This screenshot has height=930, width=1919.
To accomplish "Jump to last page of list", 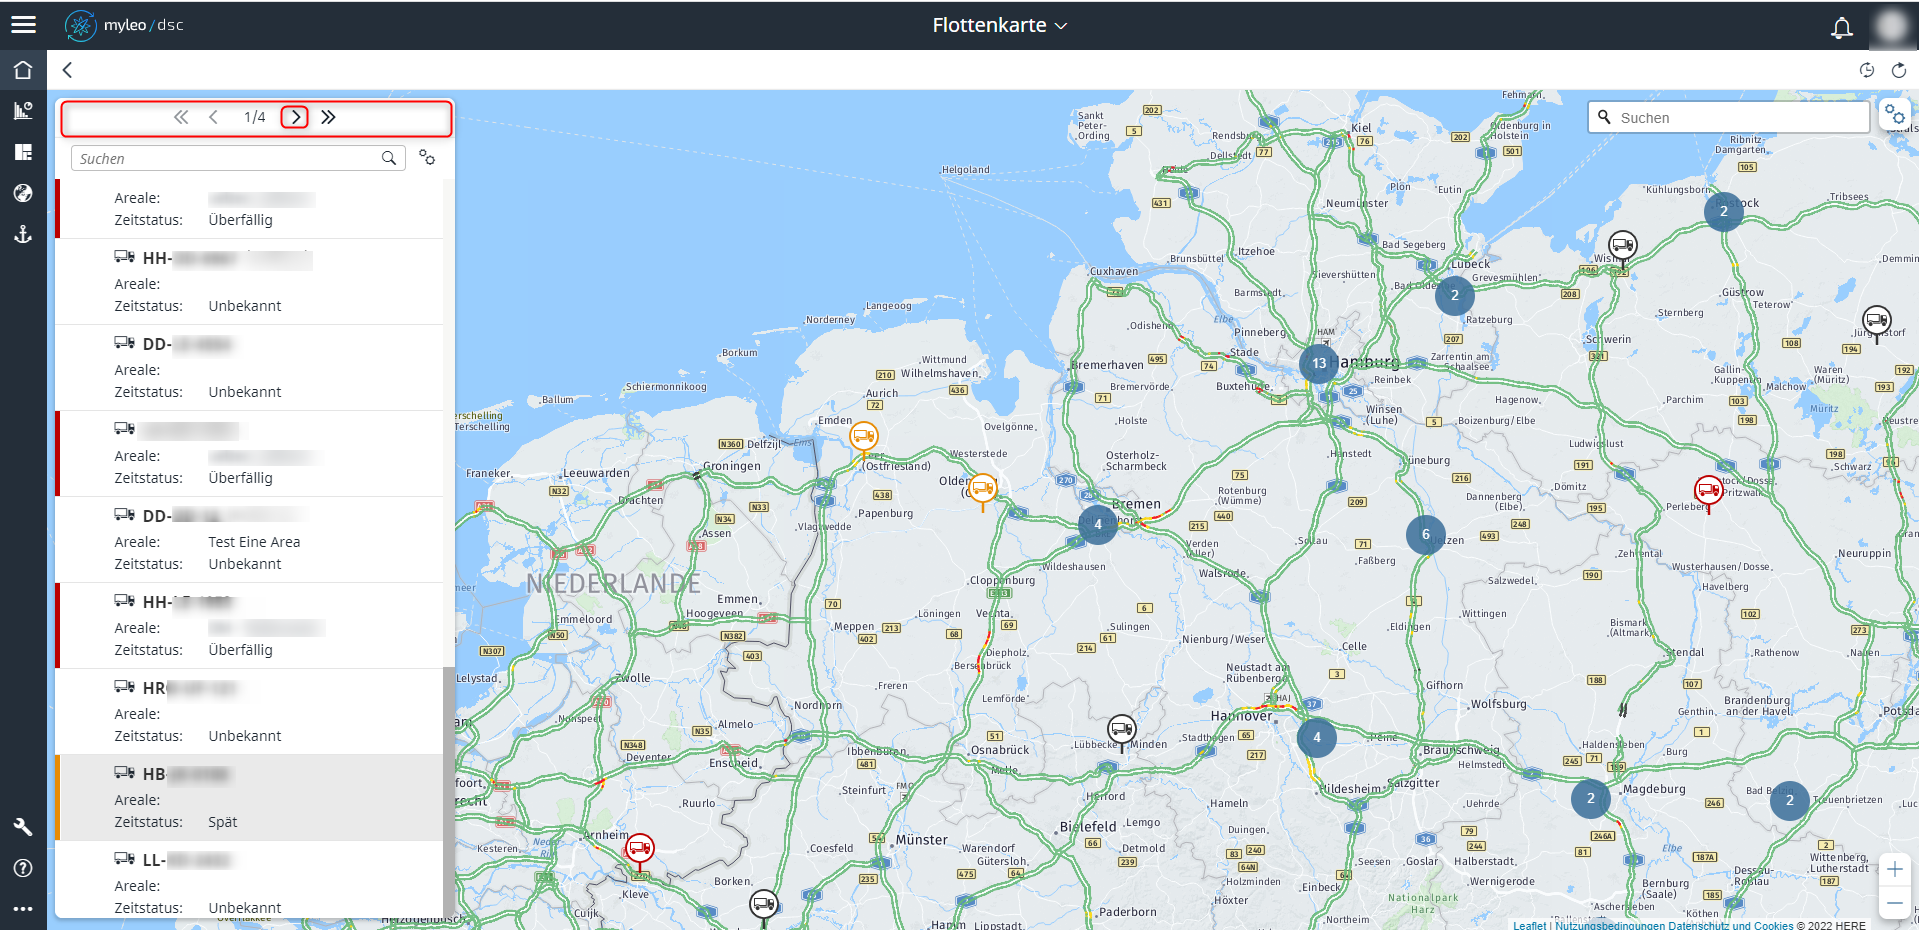I will click(328, 117).
